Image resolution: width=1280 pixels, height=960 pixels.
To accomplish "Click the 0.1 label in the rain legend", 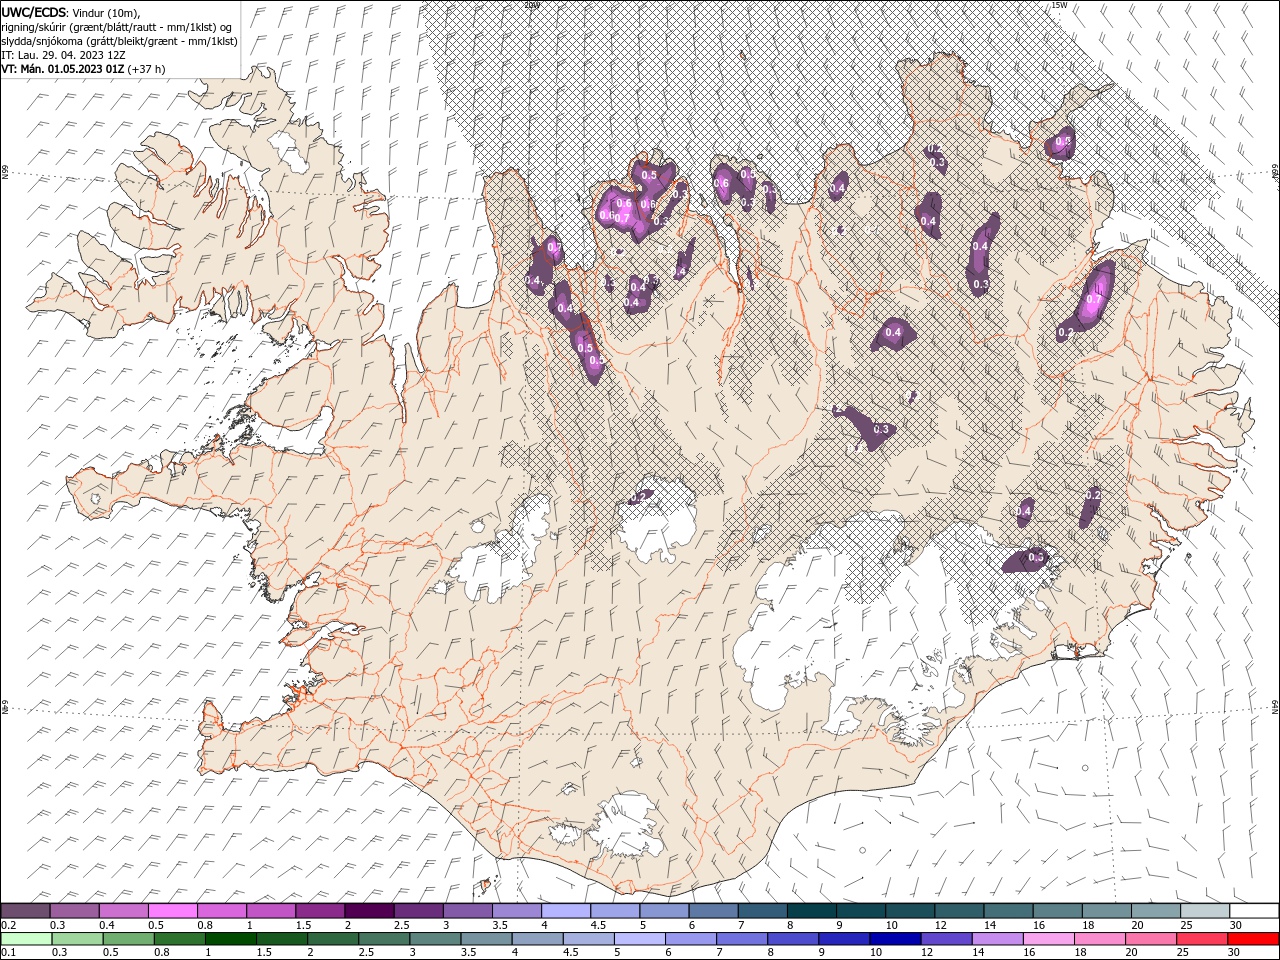I will coord(8,953).
